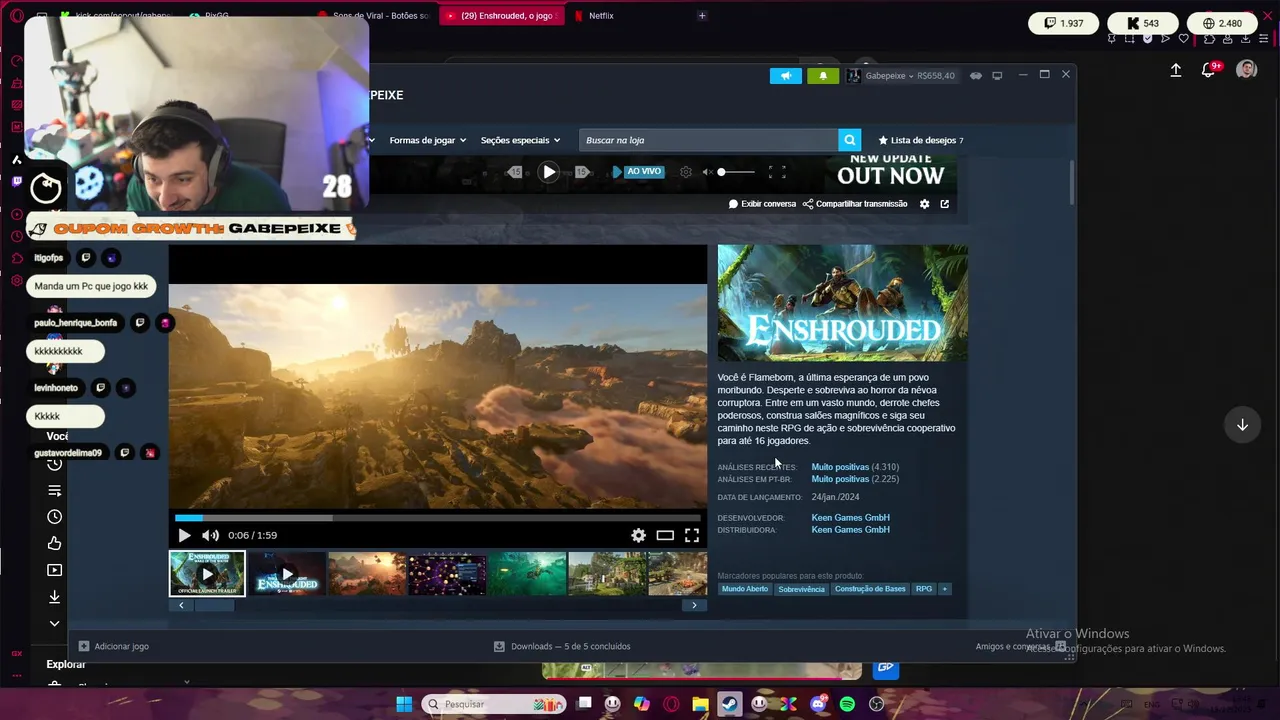This screenshot has height=720, width=1280.
Task: Unmute the broadcast speaker icon
Action: tap(707, 172)
